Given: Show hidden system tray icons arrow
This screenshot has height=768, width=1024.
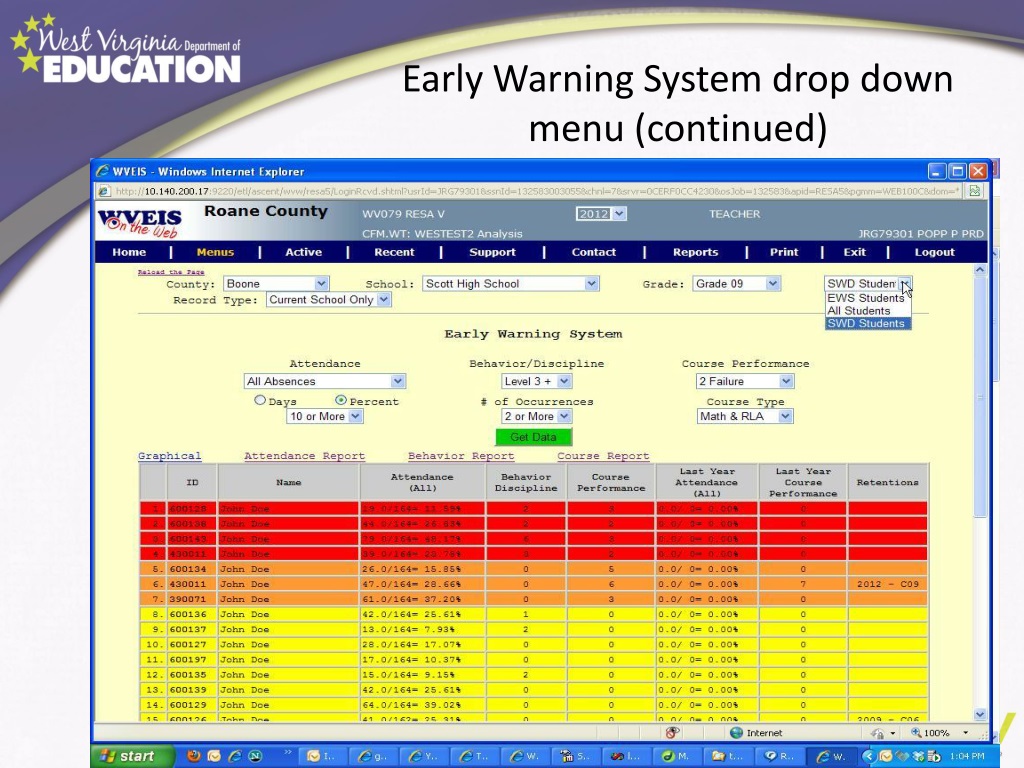Looking at the screenshot, I should (869, 756).
